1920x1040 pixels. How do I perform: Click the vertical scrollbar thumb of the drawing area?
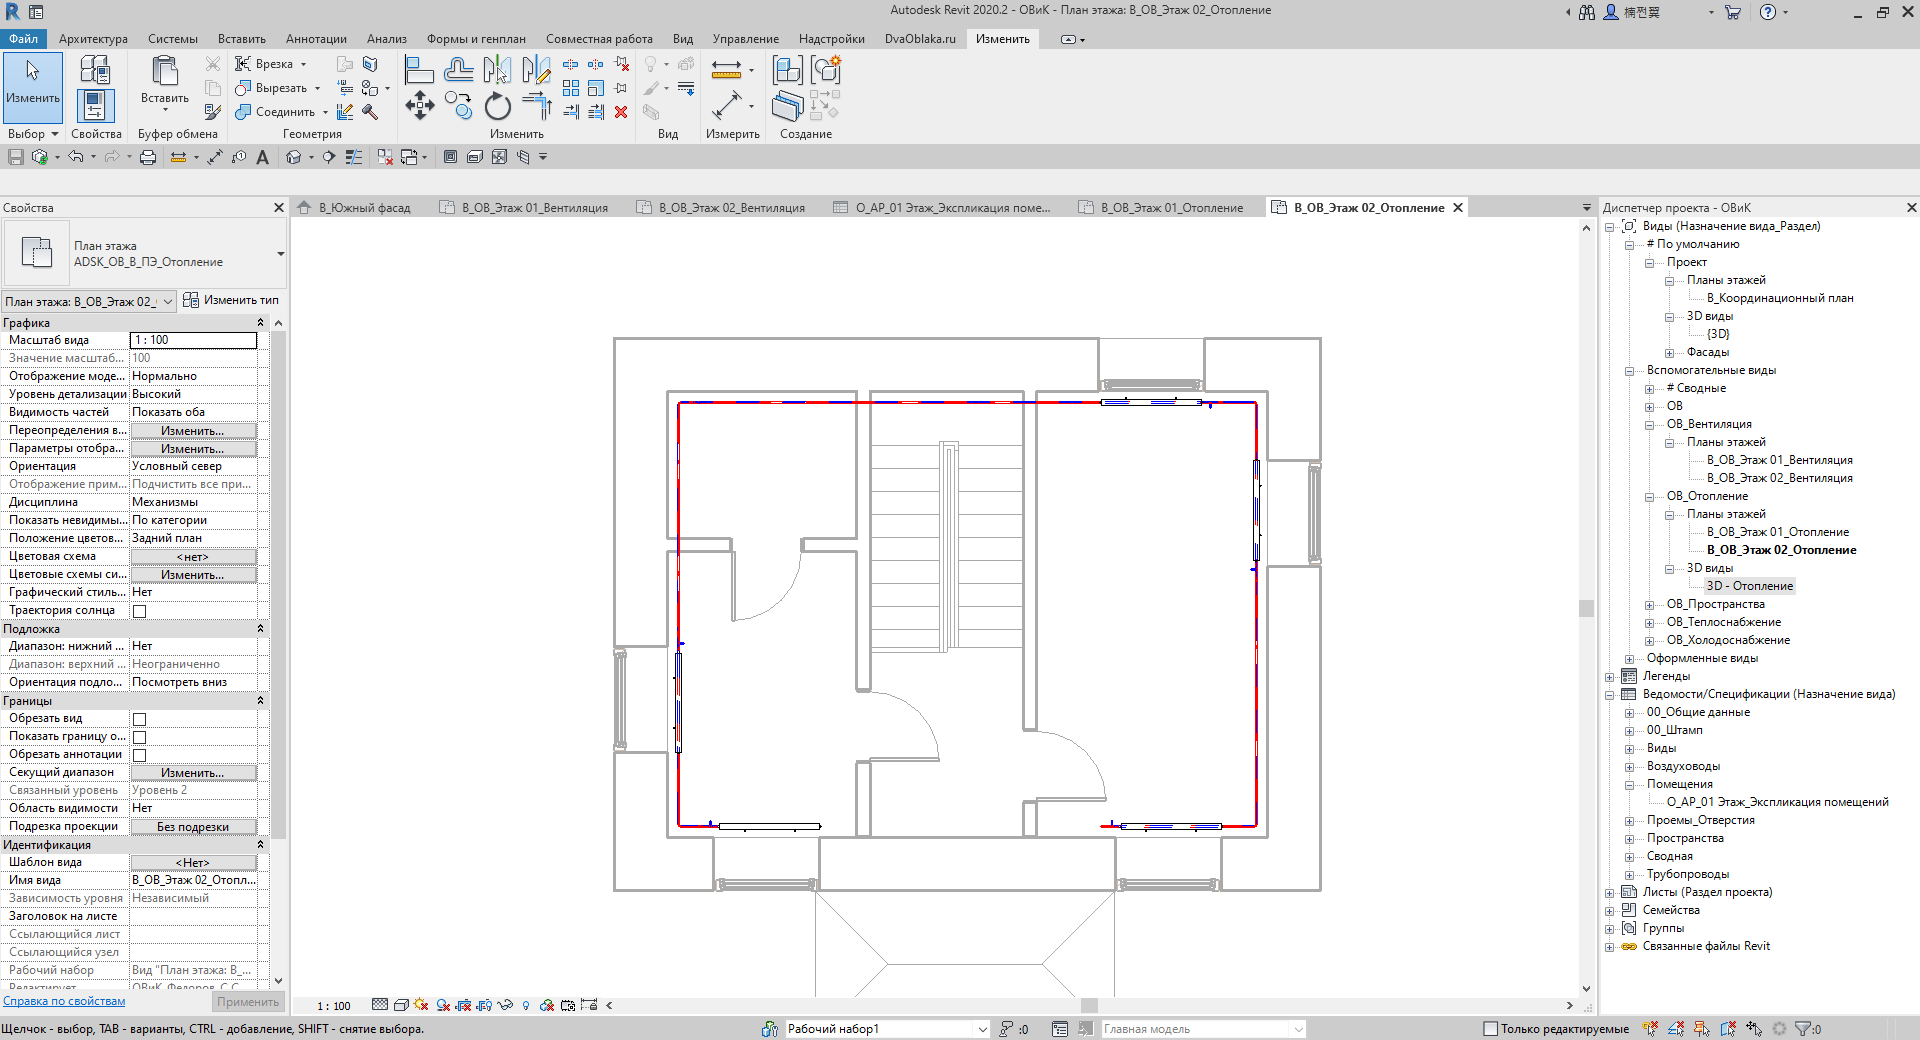pyautogui.click(x=1586, y=608)
